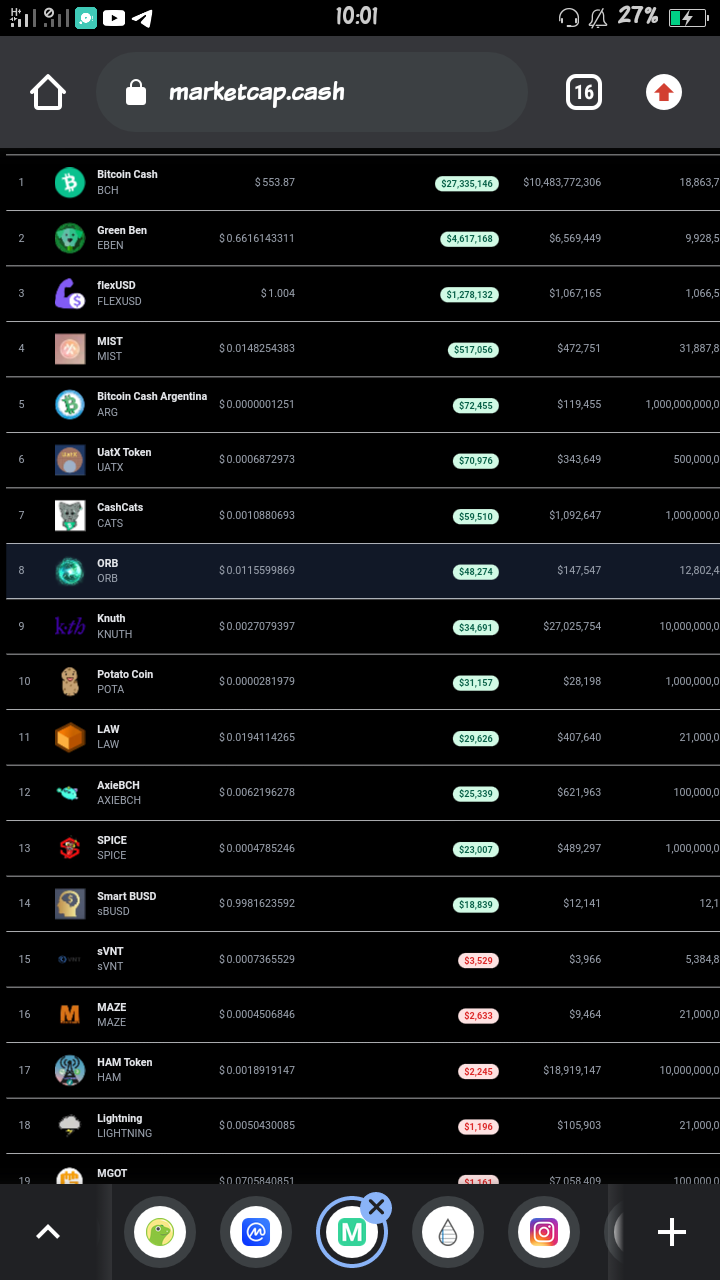Open the Lightning cloud logo
Viewport: 720px width, 1280px height.
click(70, 1125)
